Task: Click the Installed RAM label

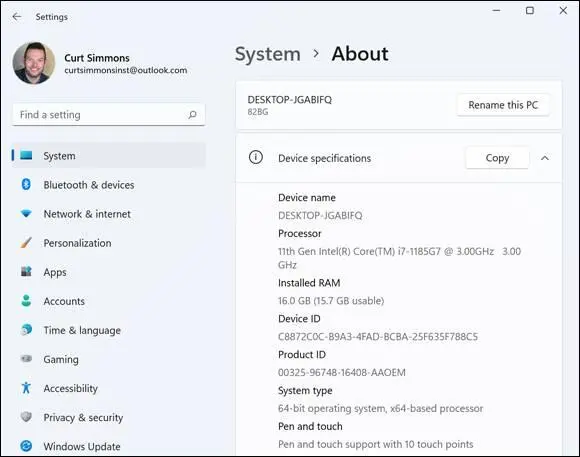Action: pos(309,283)
